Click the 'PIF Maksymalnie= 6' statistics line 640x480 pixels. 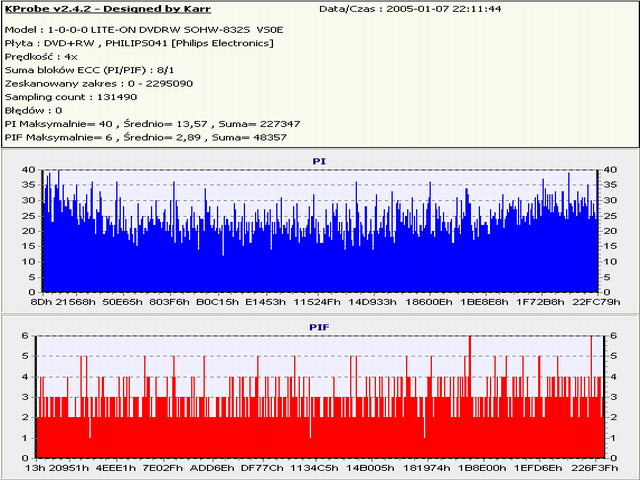(146, 138)
